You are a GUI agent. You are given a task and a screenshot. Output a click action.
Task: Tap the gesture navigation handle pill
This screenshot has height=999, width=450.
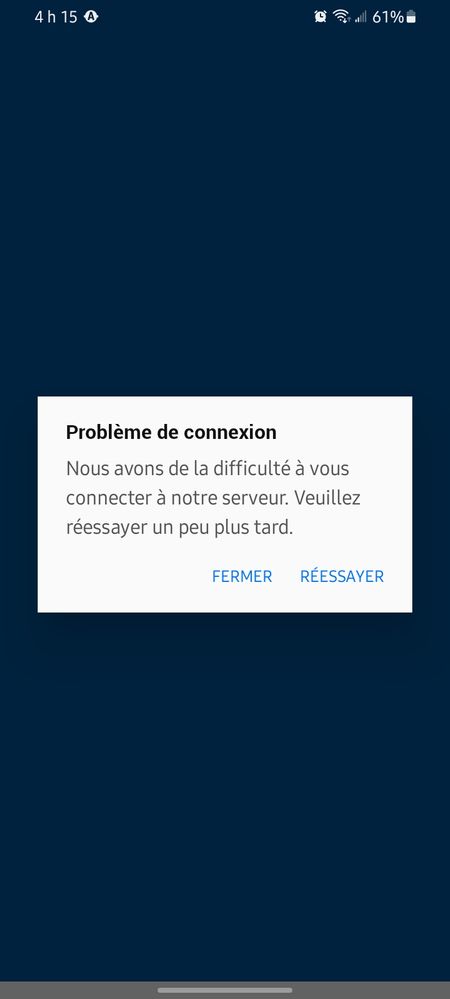tap(225, 990)
